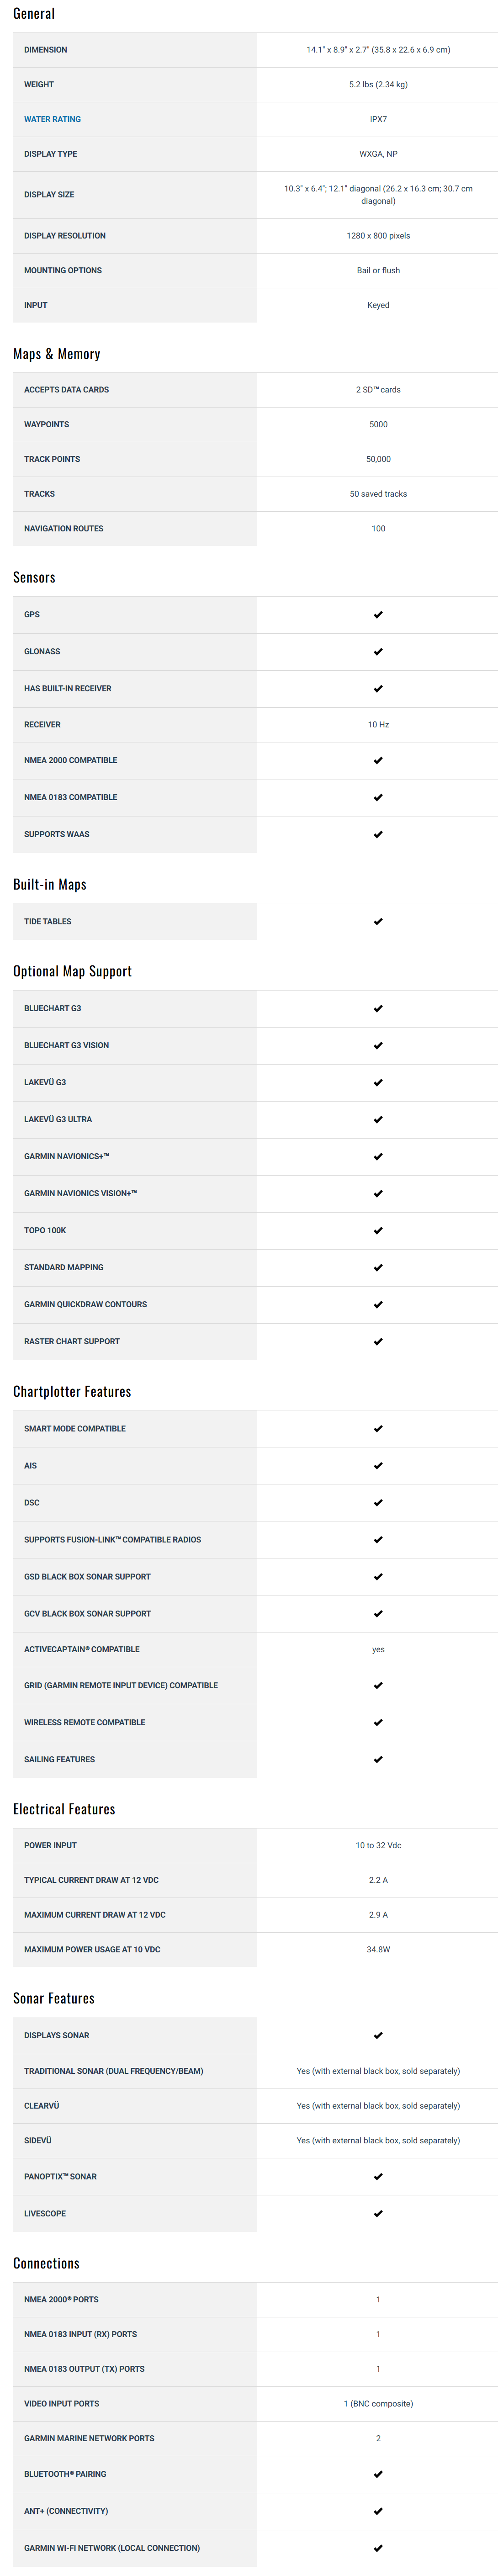Click the Chartplotter Features heading
The image size is (498, 2576).
click(x=72, y=1392)
